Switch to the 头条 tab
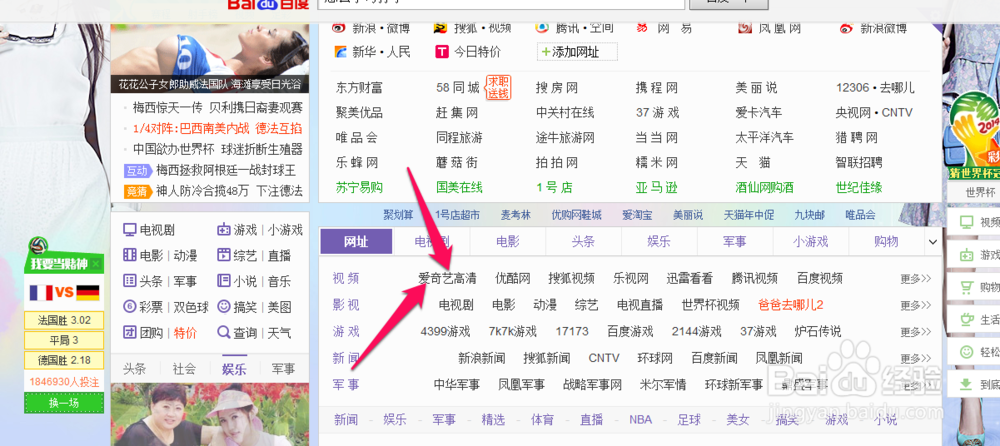This screenshot has height=446, width=1000. coord(583,242)
